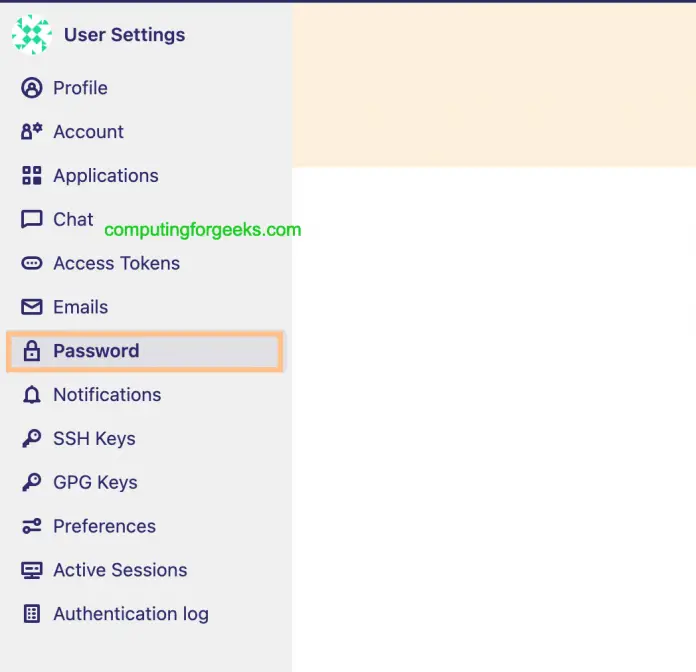Click the user avatar icon beside User Settings
Image resolution: width=696 pixels, height=672 pixels.
click(x=32, y=35)
